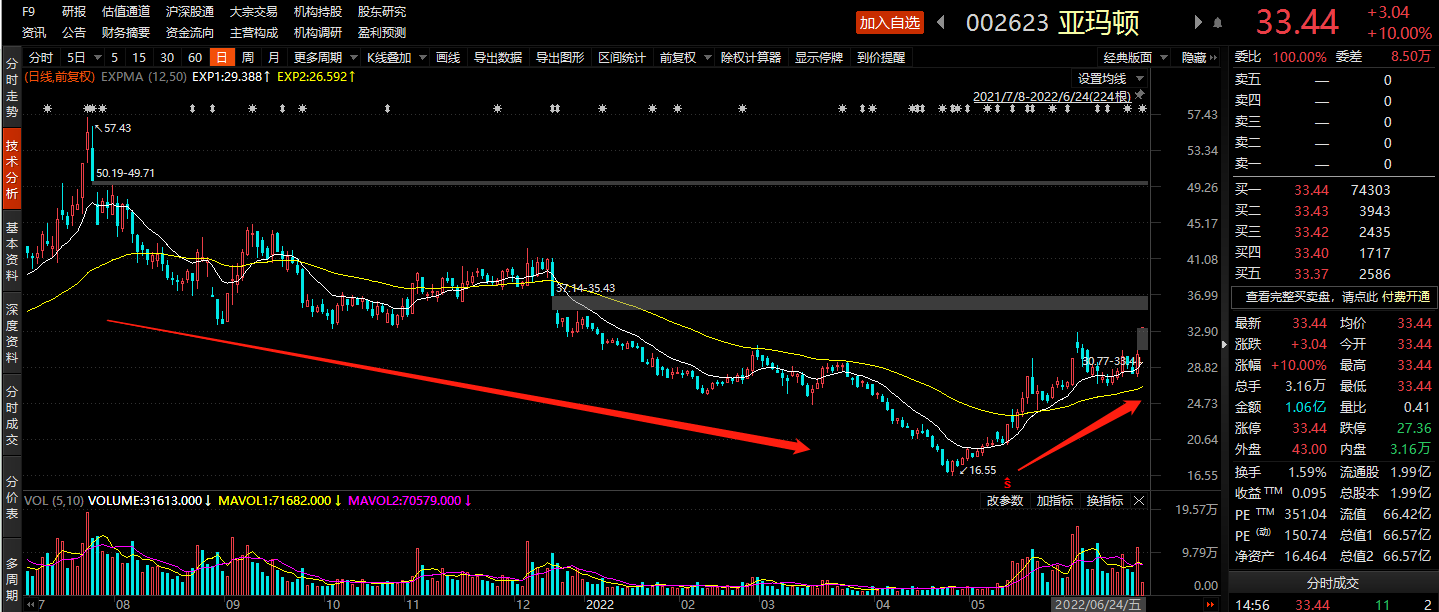1439x612 pixels.
Task: Close the VOL indicator panel
Action: click(x=1139, y=500)
